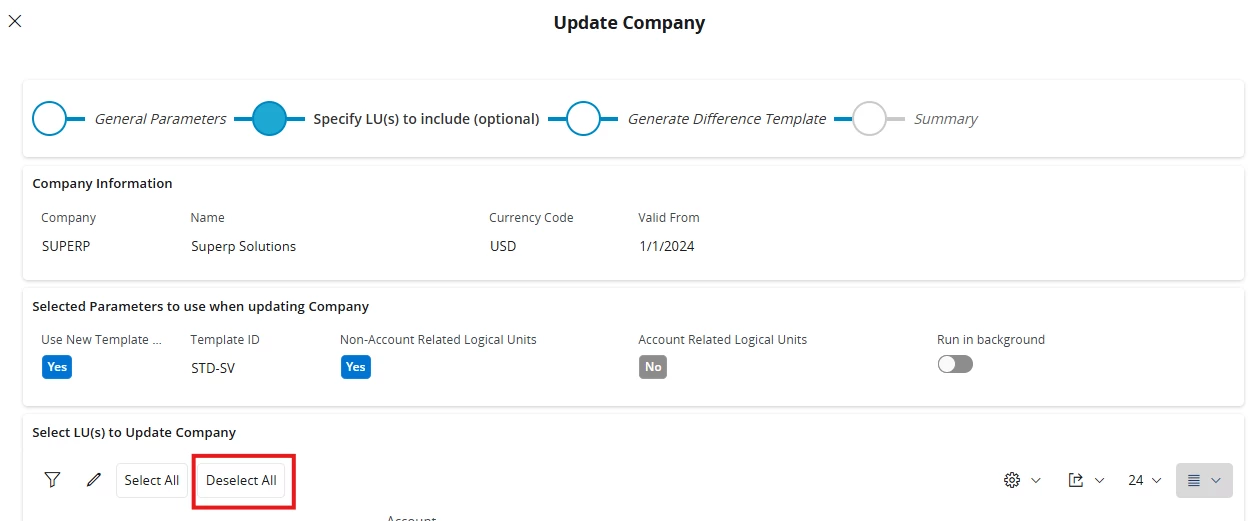Open the gear settings menu for the LU list

pyautogui.click(x=1012, y=480)
